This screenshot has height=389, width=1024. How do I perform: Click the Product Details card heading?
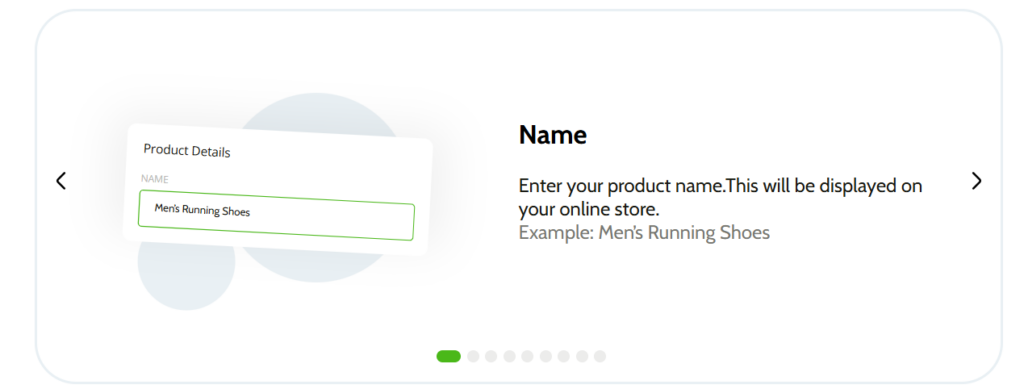coord(187,151)
